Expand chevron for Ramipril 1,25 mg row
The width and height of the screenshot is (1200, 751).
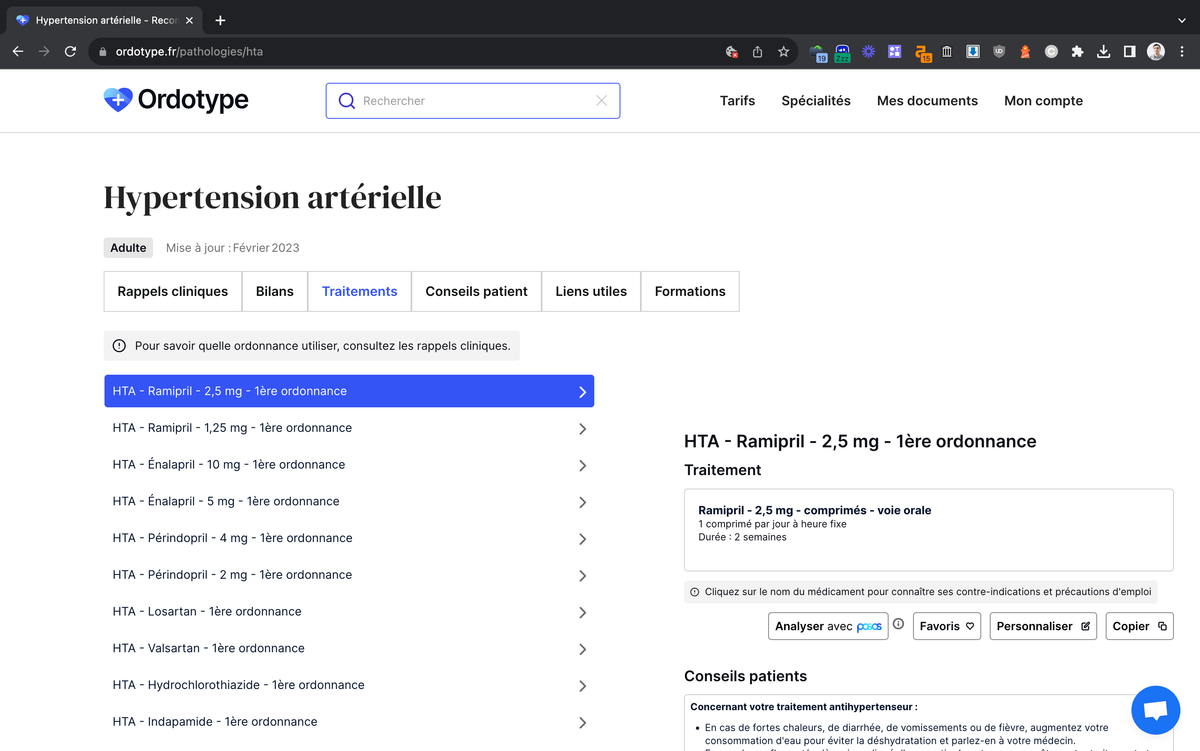(x=582, y=429)
